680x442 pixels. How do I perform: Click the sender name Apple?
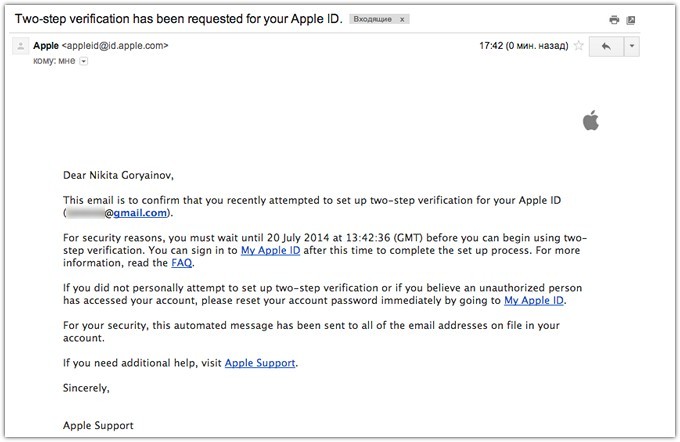click(x=45, y=46)
